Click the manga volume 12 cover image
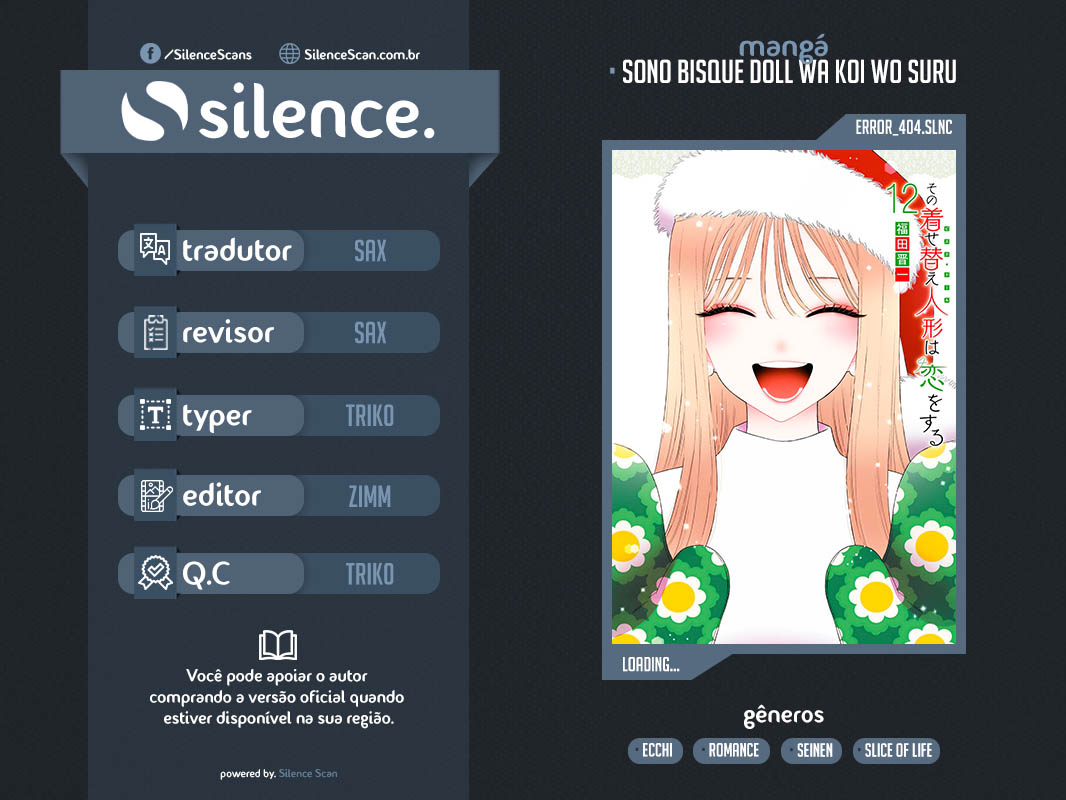Screen dimensions: 1066x800 click(x=783, y=396)
